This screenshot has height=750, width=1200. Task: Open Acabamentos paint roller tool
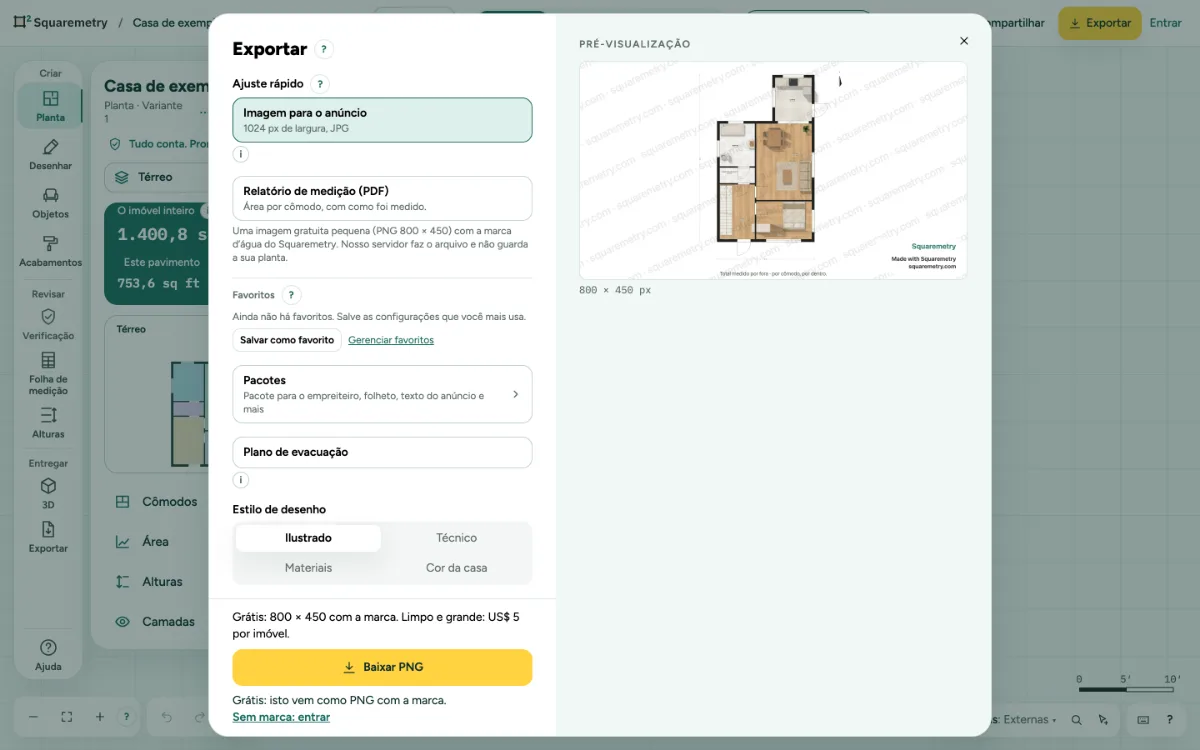point(50,251)
